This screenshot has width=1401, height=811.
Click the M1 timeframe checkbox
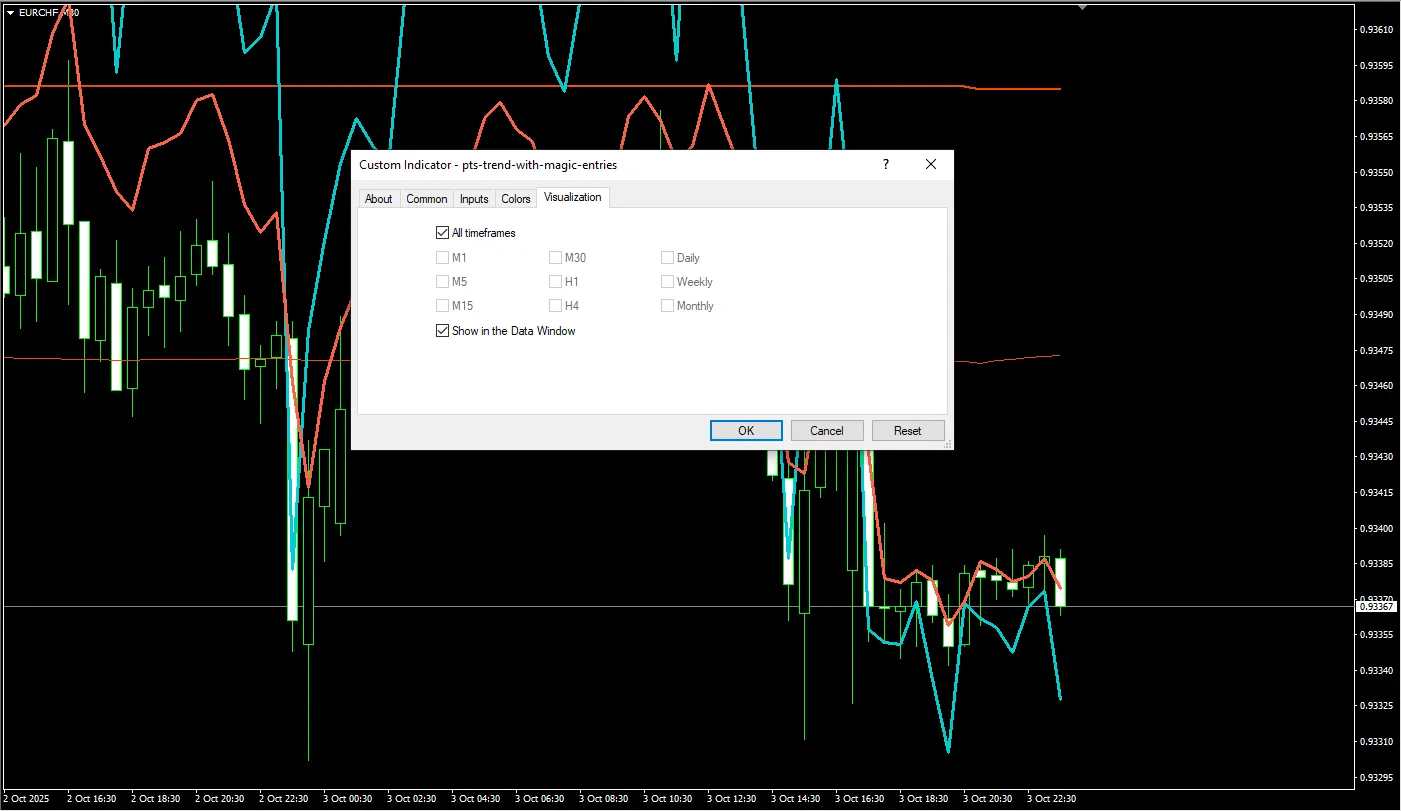pos(443,258)
